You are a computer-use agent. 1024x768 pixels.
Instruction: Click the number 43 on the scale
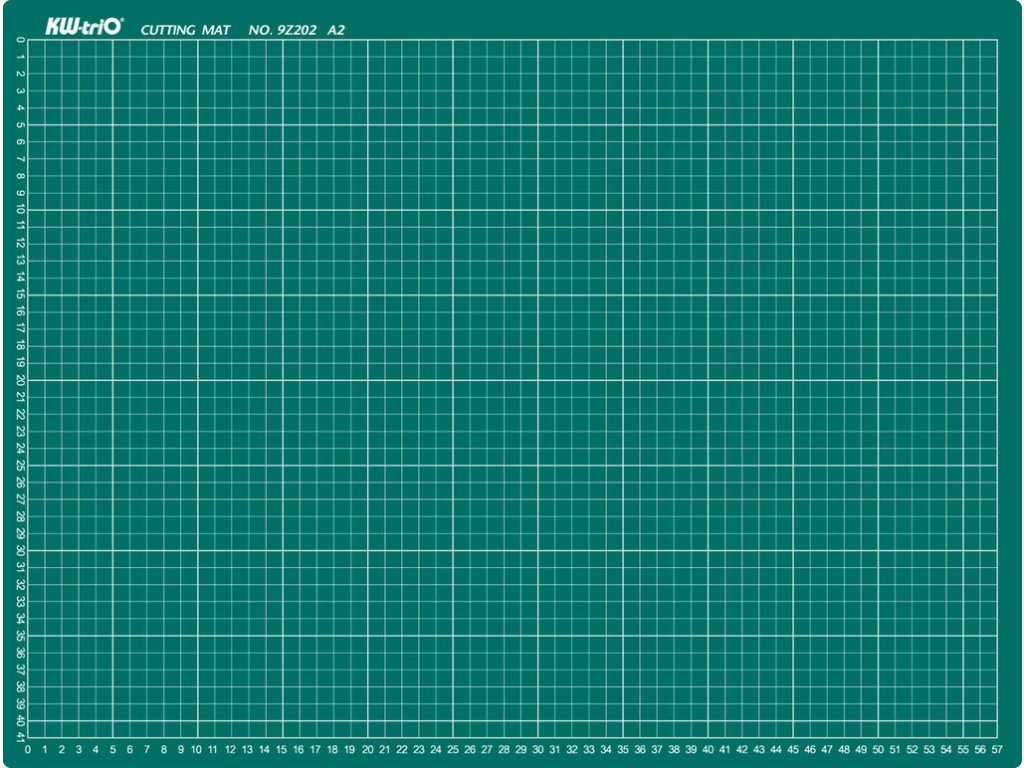click(x=759, y=750)
